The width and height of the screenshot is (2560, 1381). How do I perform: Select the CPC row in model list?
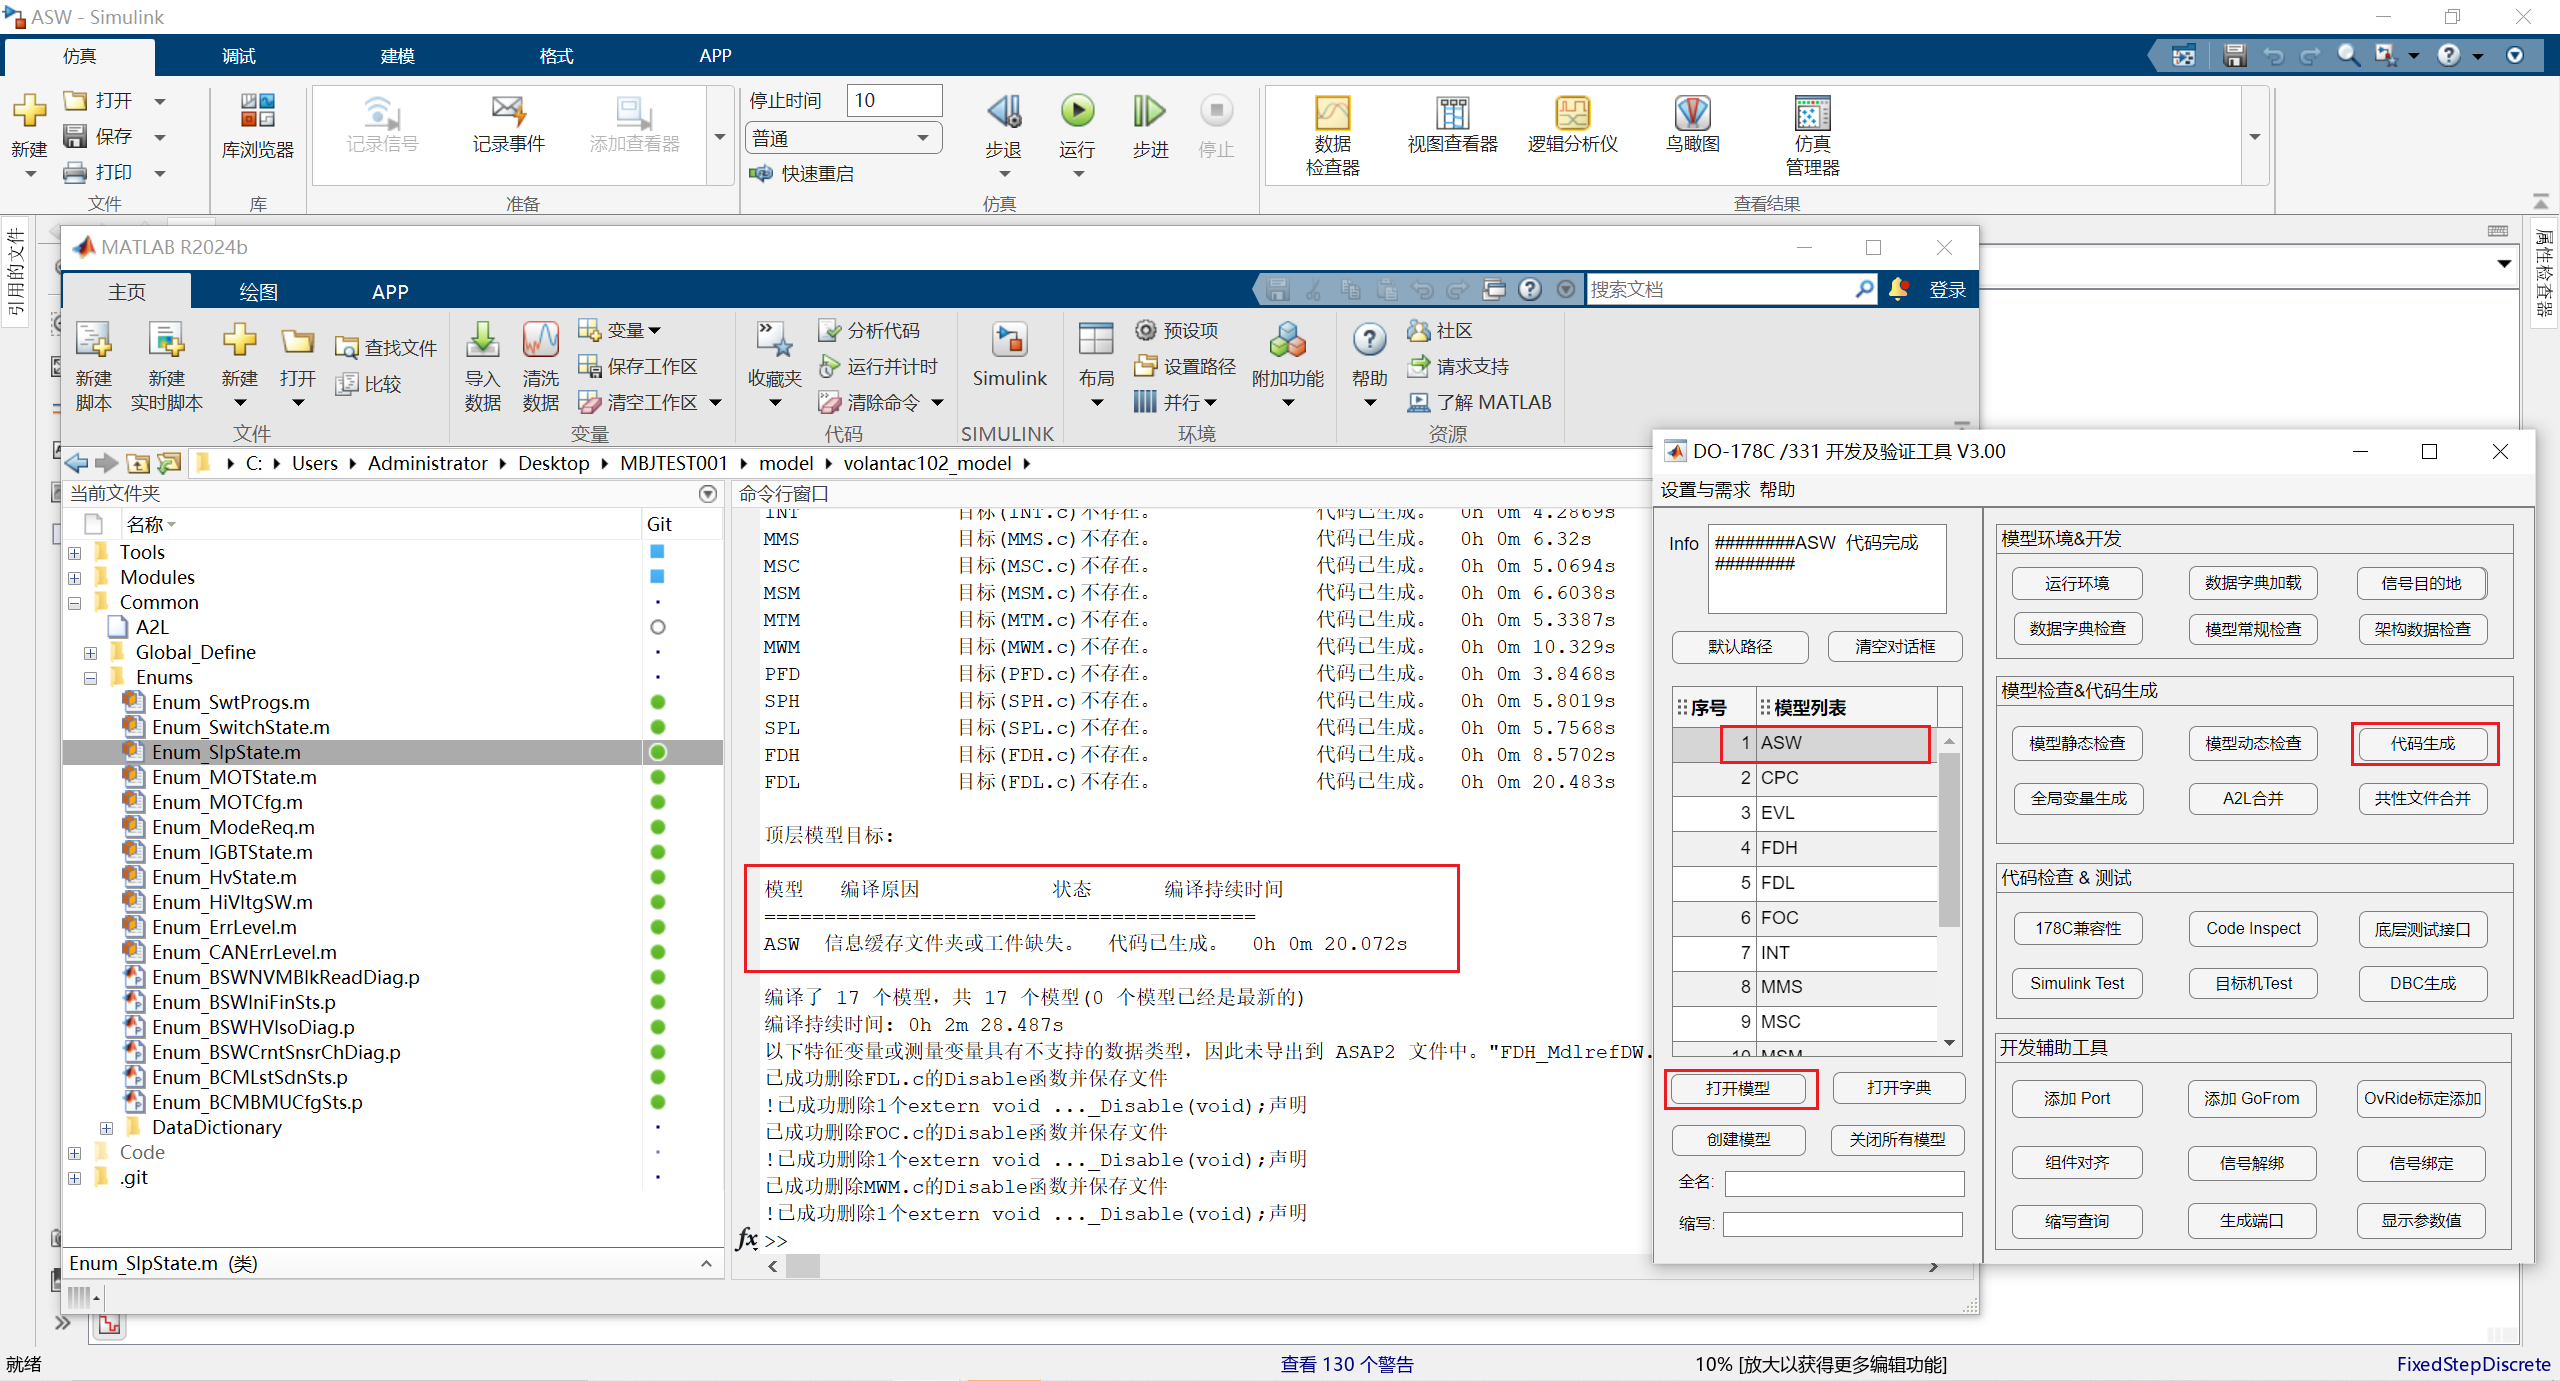click(1805, 778)
